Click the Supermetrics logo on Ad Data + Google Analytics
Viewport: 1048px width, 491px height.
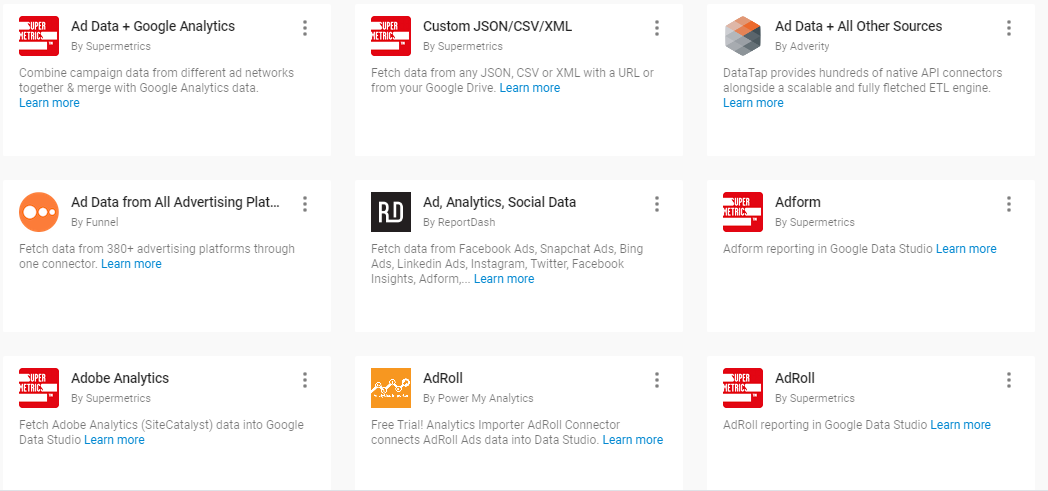[39, 36]
